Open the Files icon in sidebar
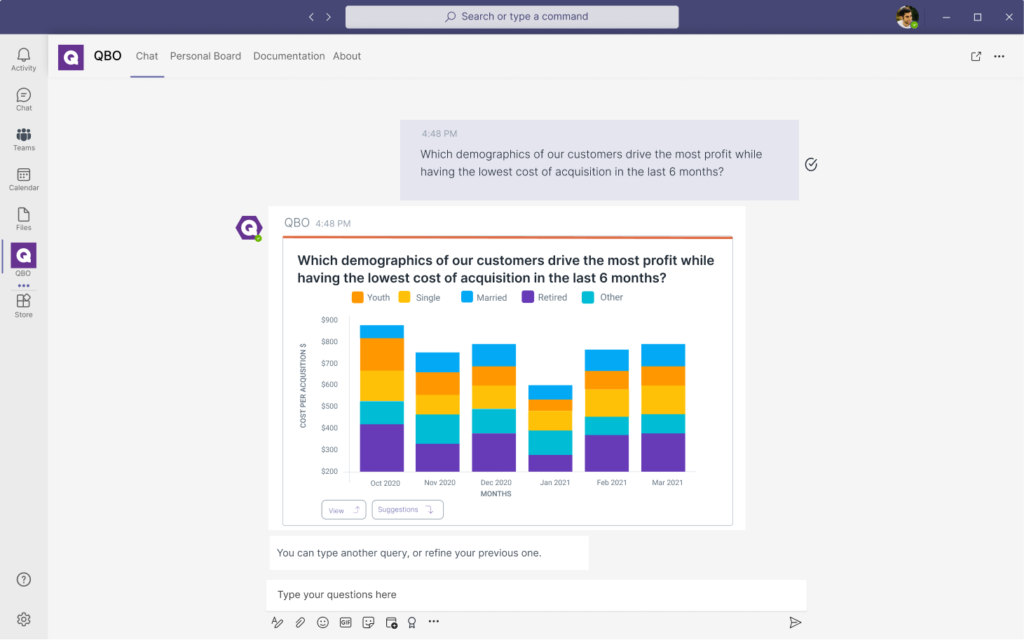 pyautogui.click(x=23, y=219)
